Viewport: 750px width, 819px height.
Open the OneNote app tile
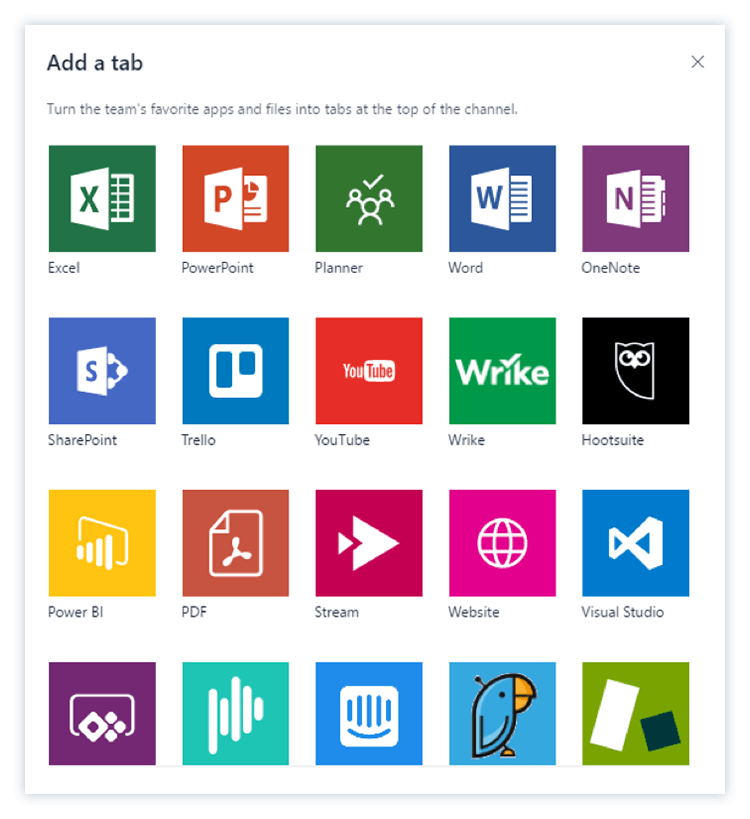tap(636, 198)
